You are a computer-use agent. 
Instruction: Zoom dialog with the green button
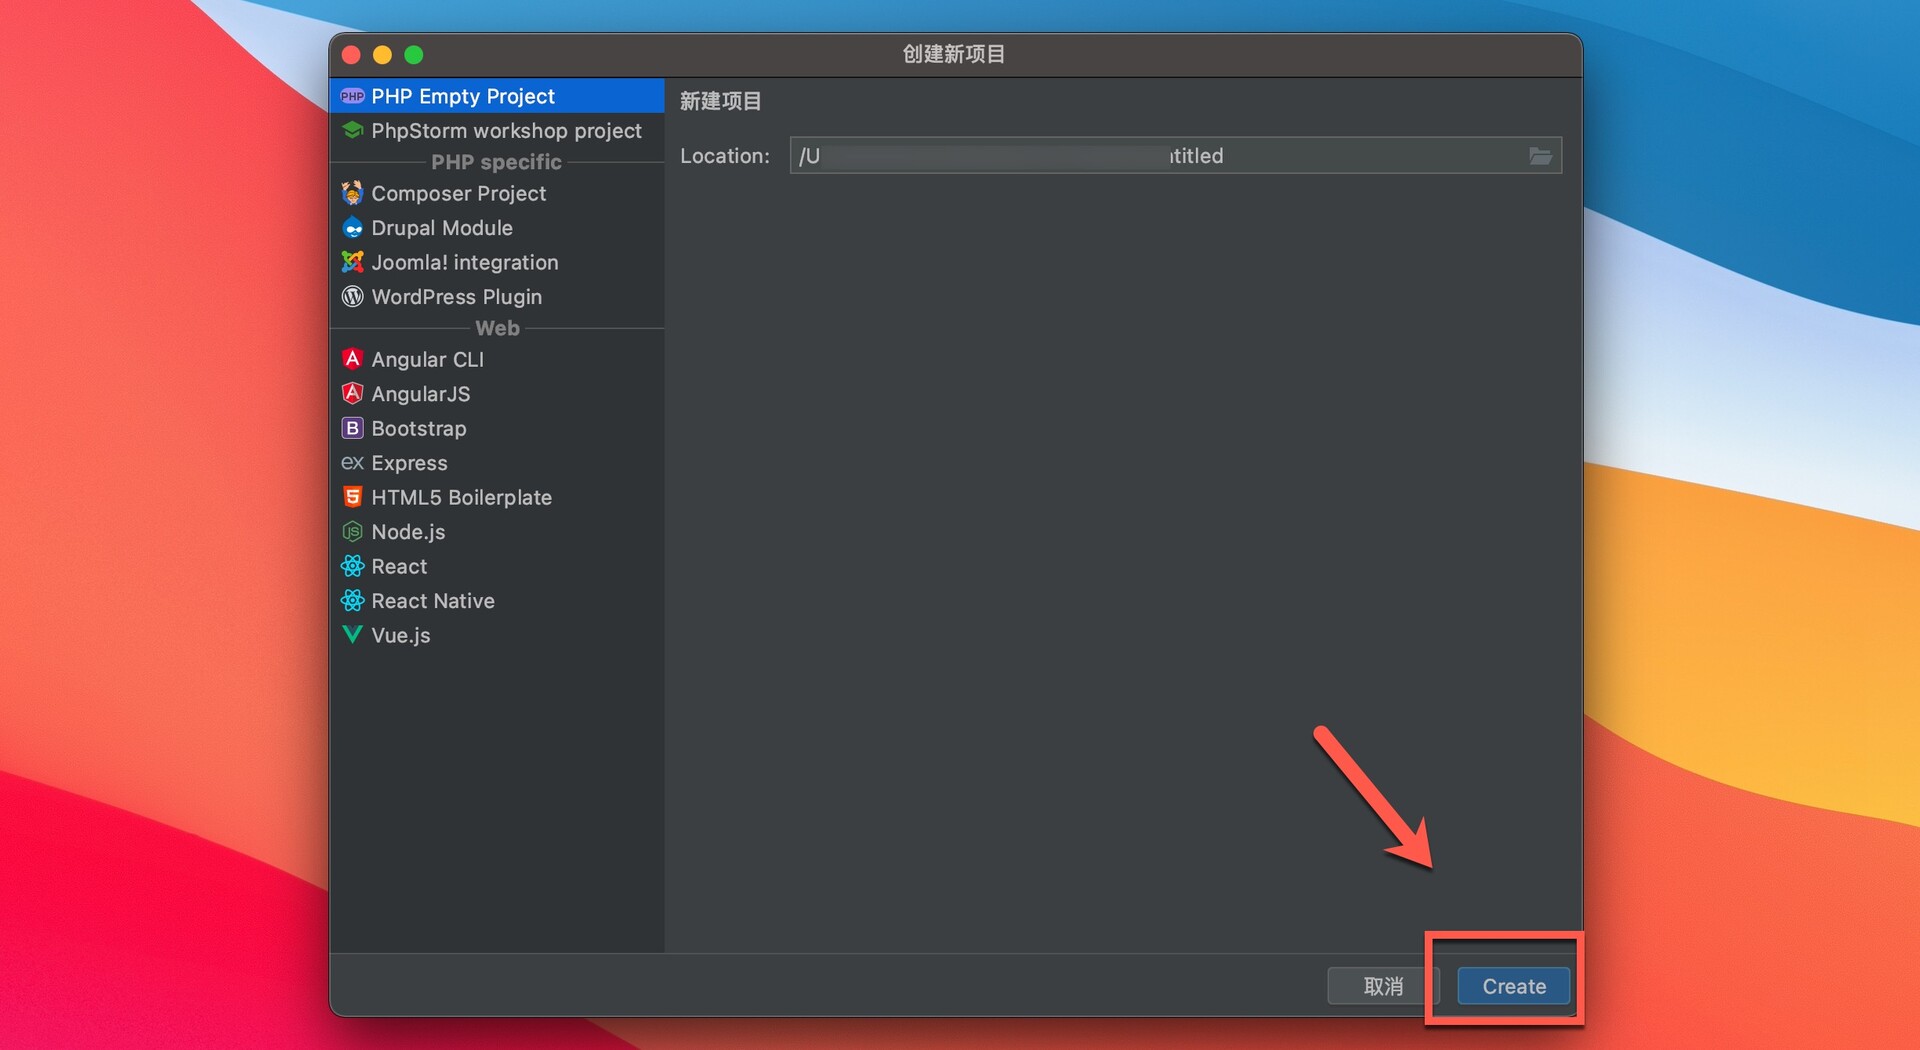(x=414, y=55)
